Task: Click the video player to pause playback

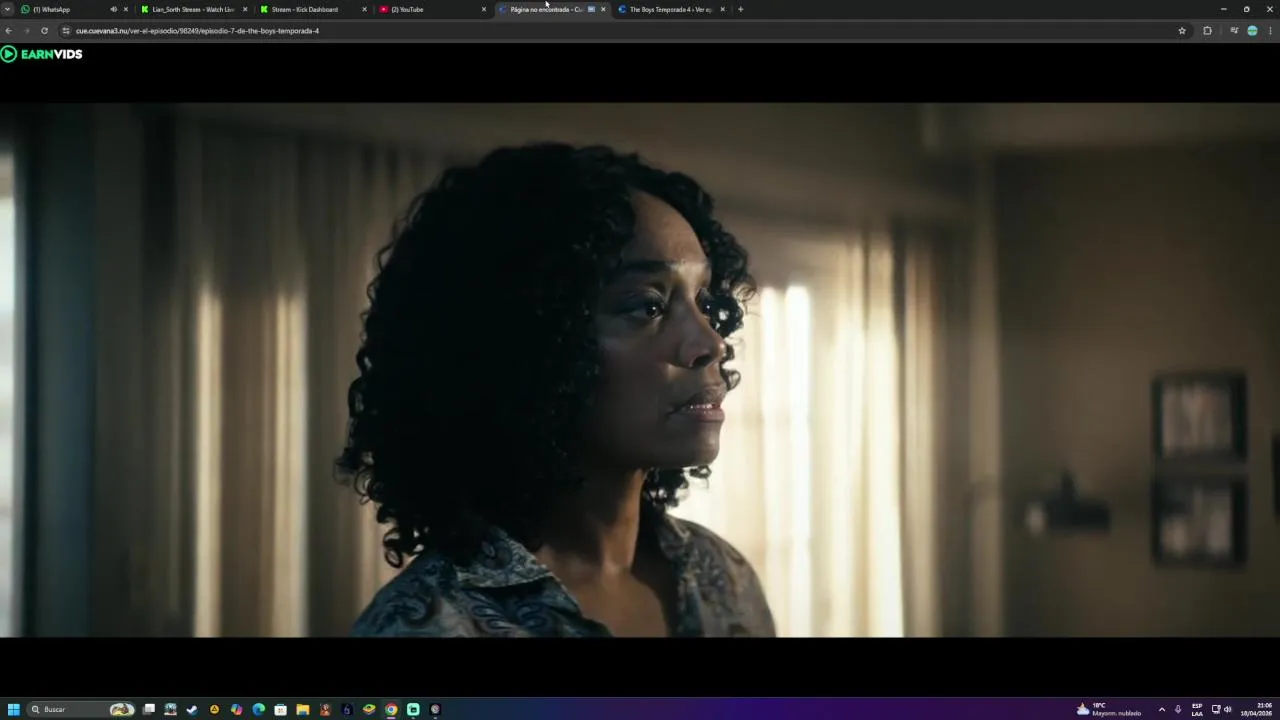Action: 640,370
